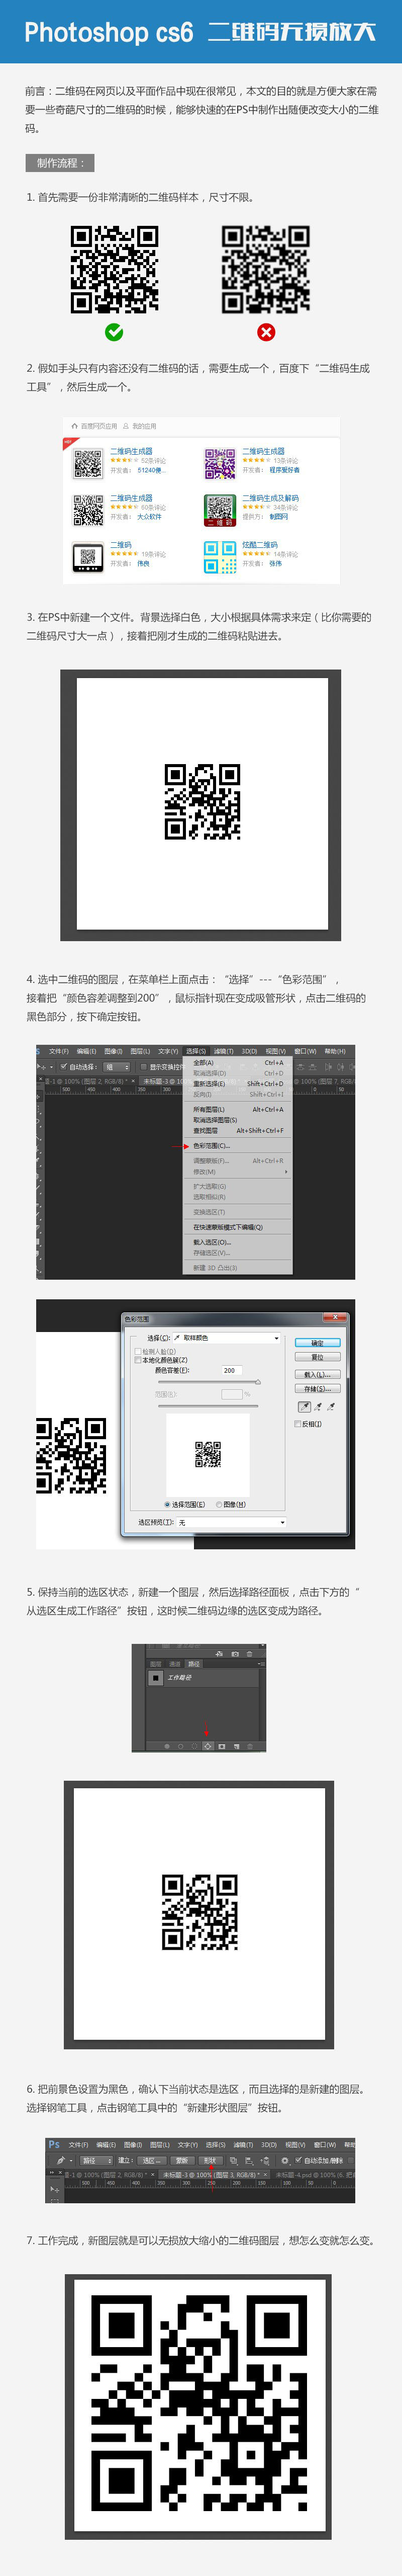Switch to the 路径 tab in the panel
Viewport: 402px width, 2576px height.
tap(193, 1664)
